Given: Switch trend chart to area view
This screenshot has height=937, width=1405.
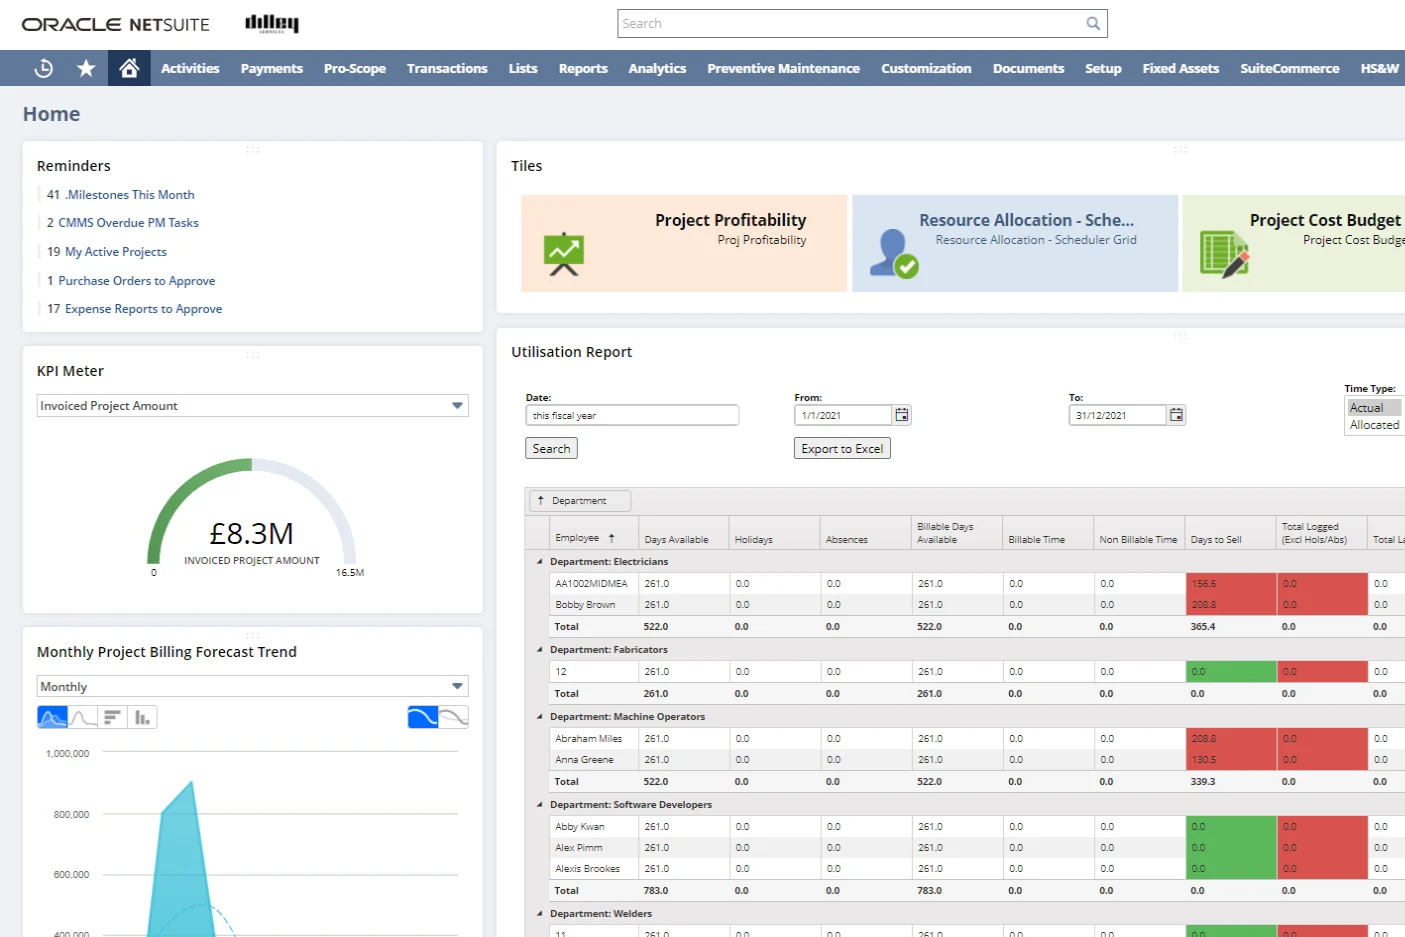Looking at the screenshot, I should pyautogui.click(x=52, y=717).
